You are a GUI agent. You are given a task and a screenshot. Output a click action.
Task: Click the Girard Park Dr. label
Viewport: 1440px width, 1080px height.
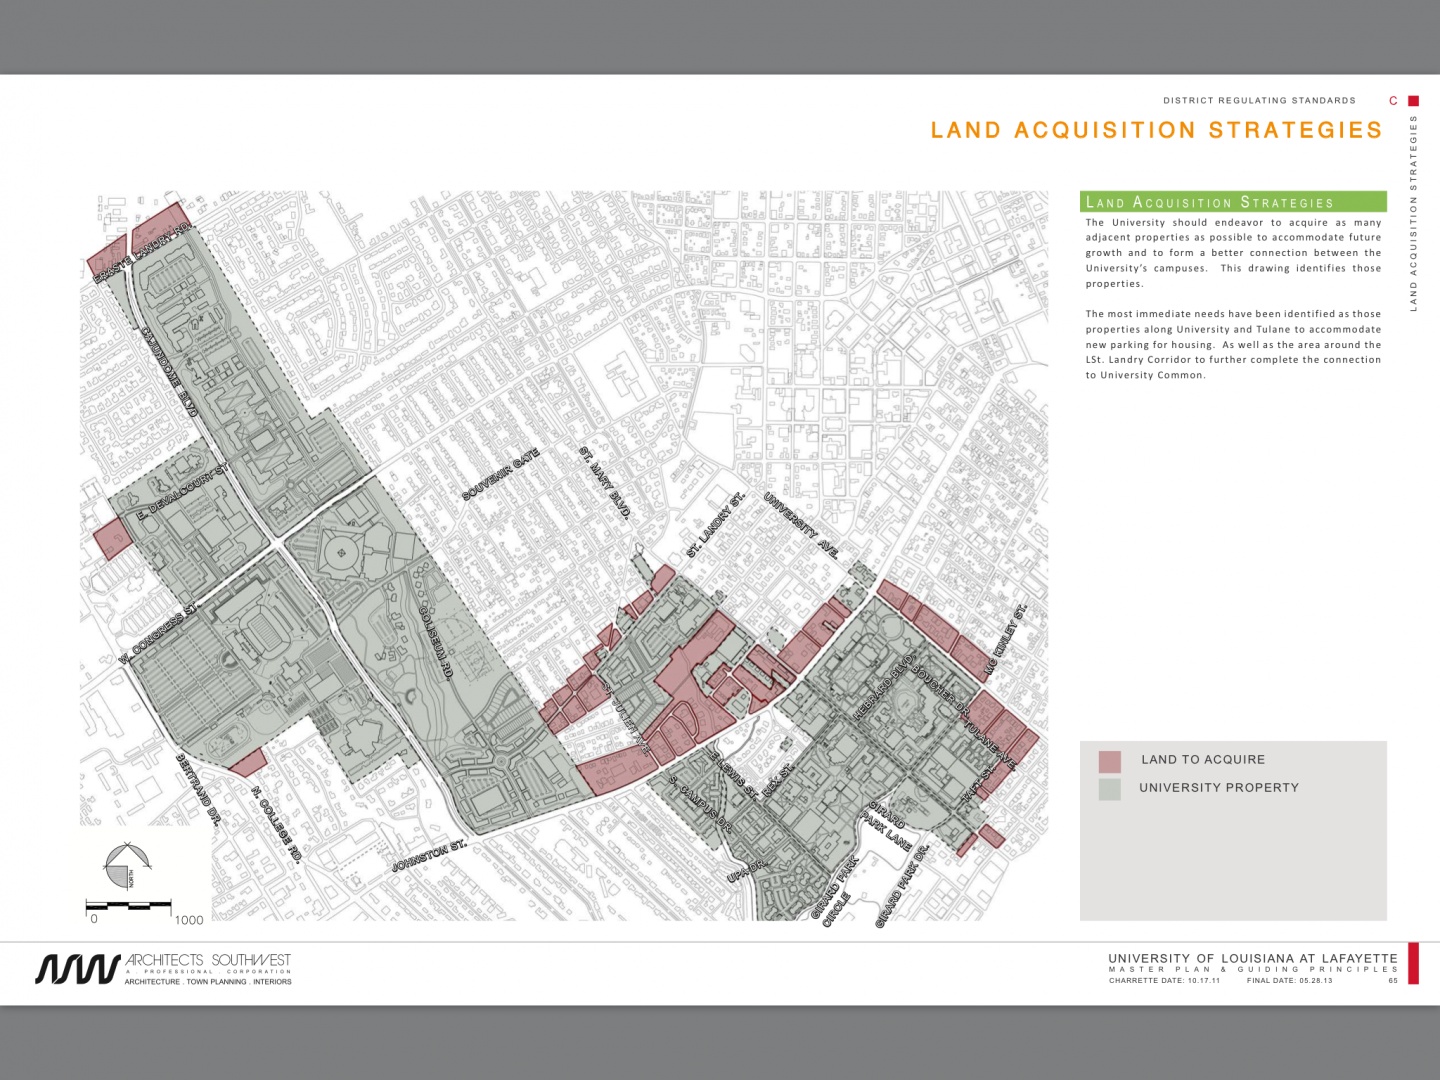coord(902,886)
